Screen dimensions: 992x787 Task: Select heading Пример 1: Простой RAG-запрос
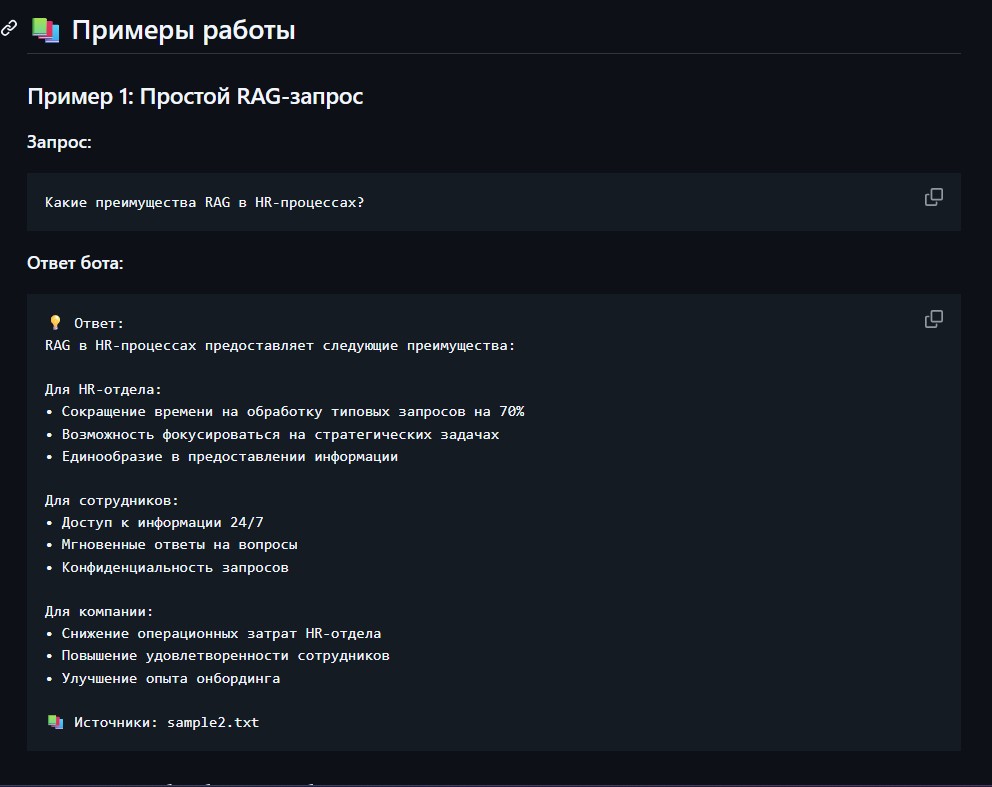point(195,96)
